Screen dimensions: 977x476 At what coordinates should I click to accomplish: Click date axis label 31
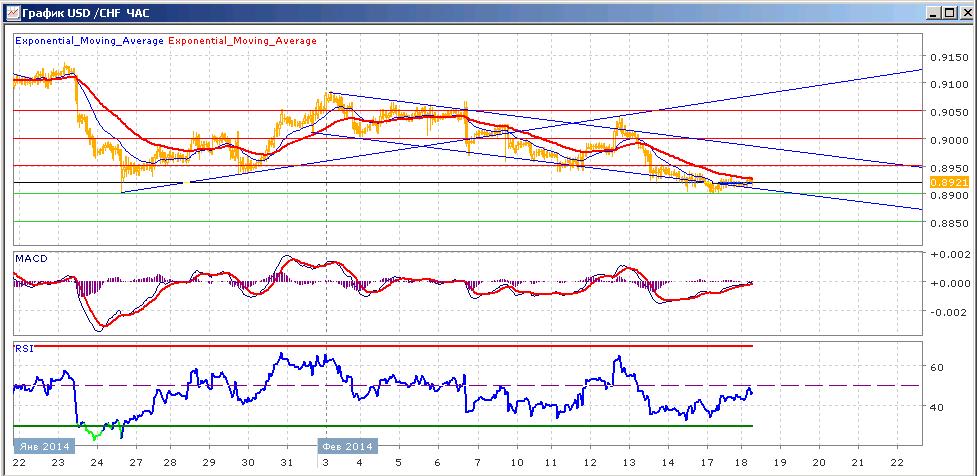[287, 464]
